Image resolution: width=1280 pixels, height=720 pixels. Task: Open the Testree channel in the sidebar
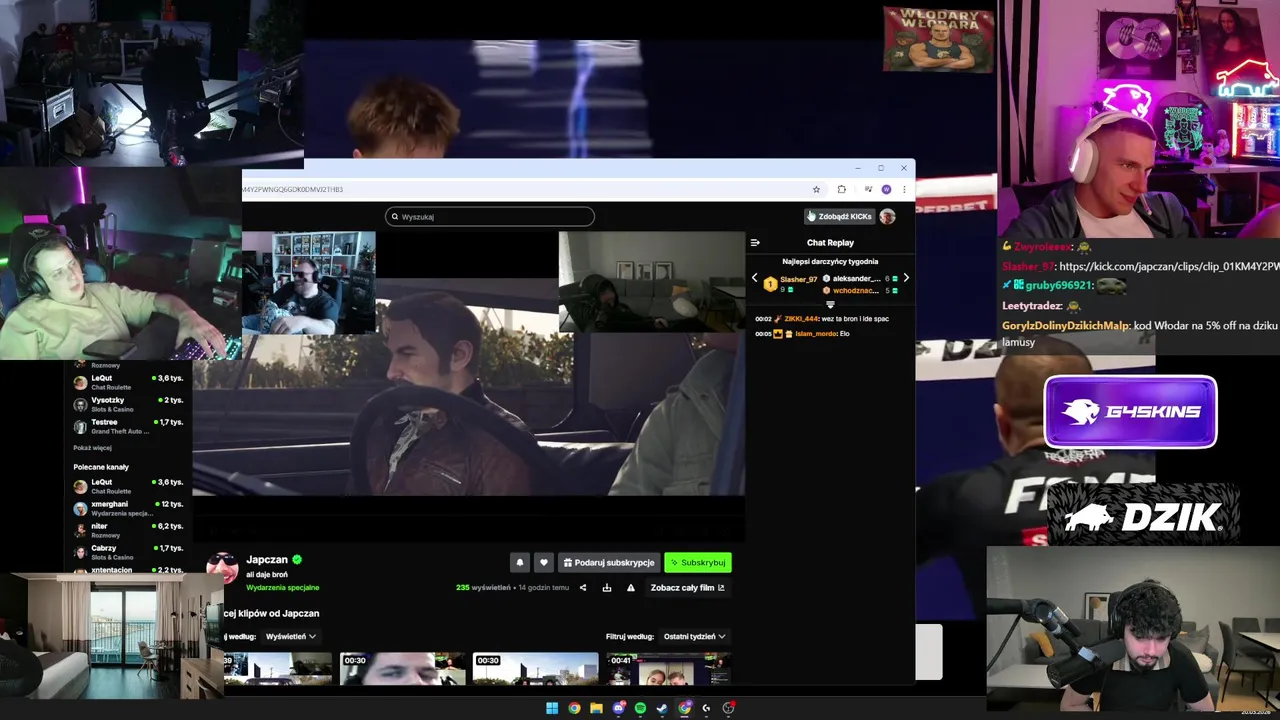click(128, 426)
